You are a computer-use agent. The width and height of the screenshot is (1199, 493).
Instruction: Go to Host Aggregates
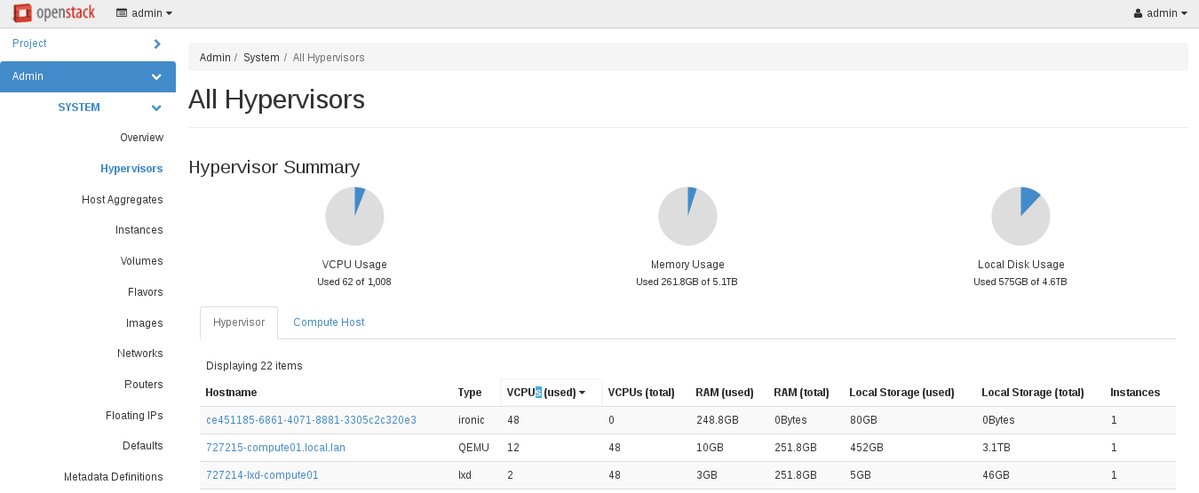[122, 199]
